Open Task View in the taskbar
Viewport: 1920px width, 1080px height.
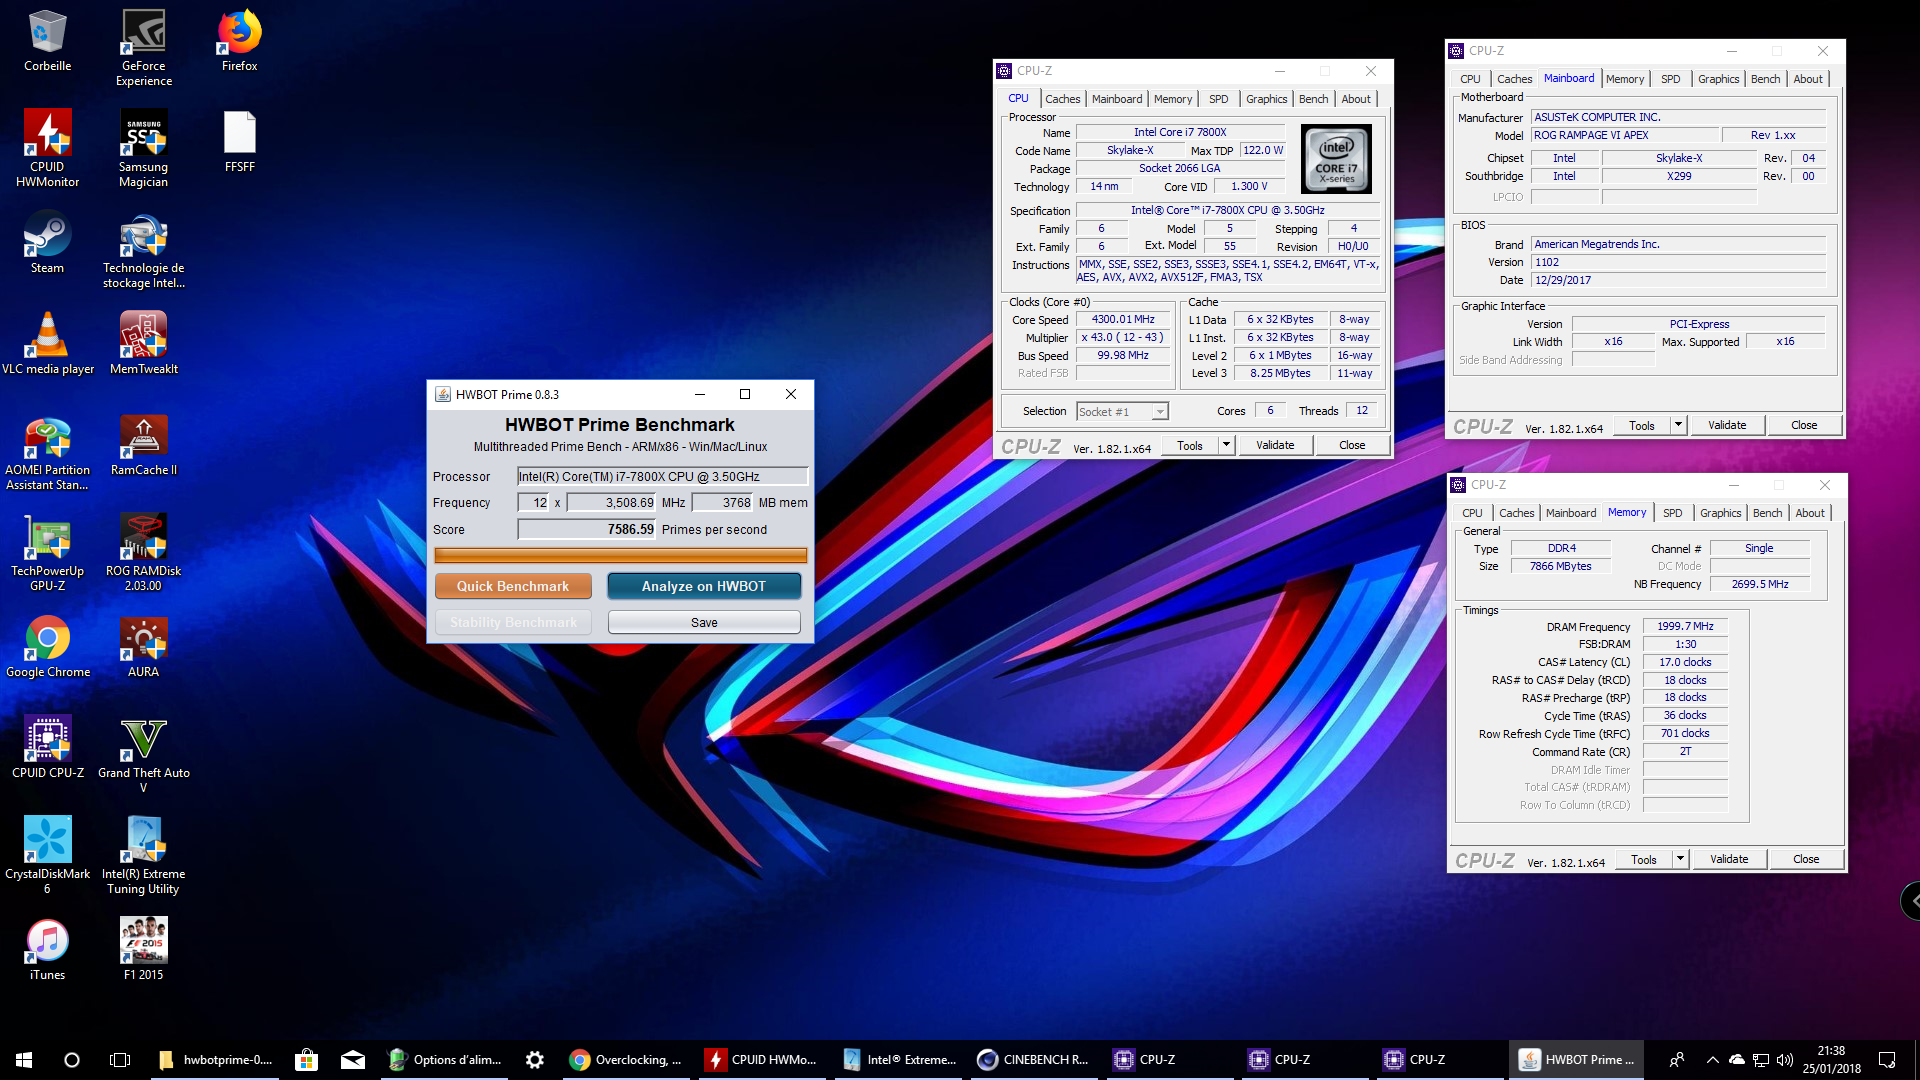(x=120, y=1060)
